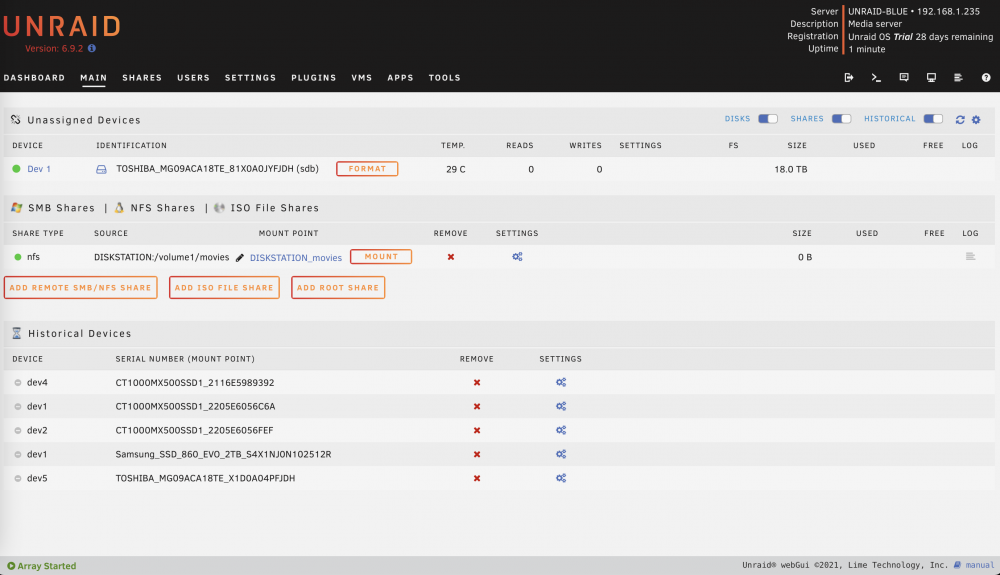Image resolution: width=1000 pixels, height=575 pixels.
Task: Remove the nfs DISKSTATION share
Action: pos(451,257)
